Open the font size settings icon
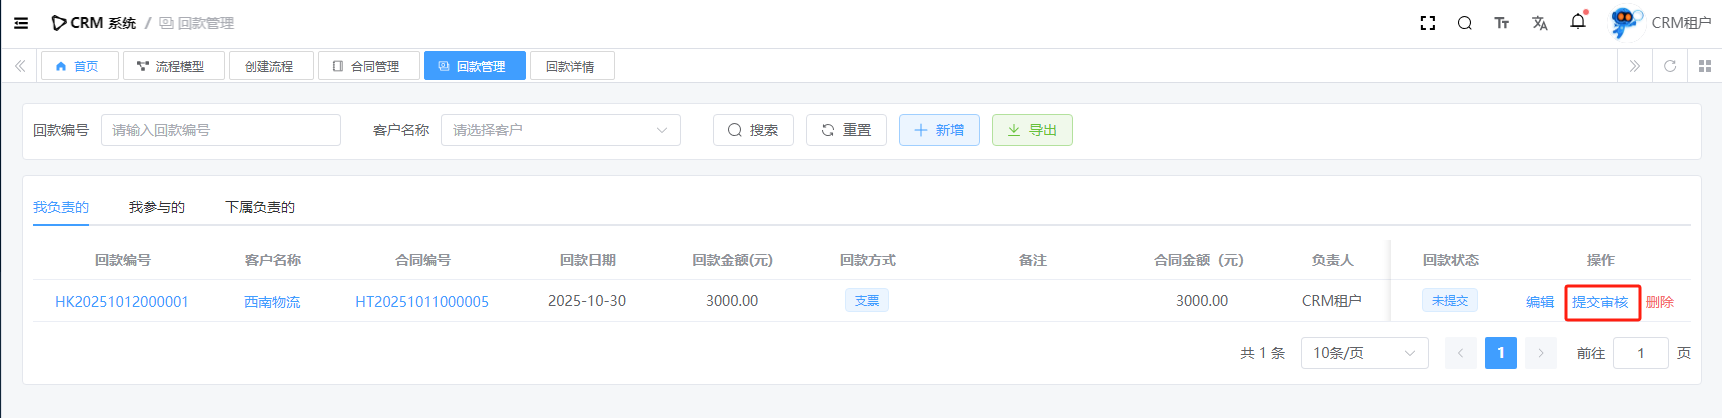This screenshot has height=418, width=1722. [x=1501, y=23]
